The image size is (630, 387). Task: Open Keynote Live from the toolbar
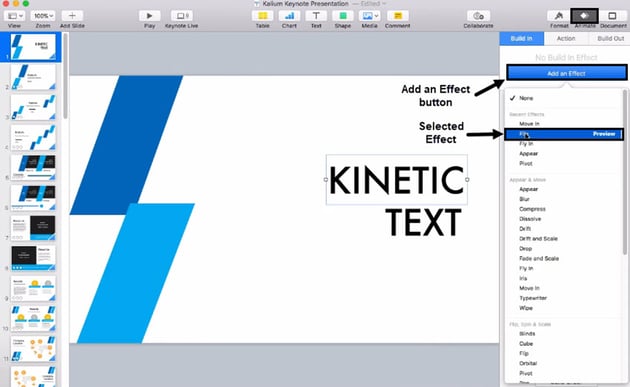click(x=182, y=16)
